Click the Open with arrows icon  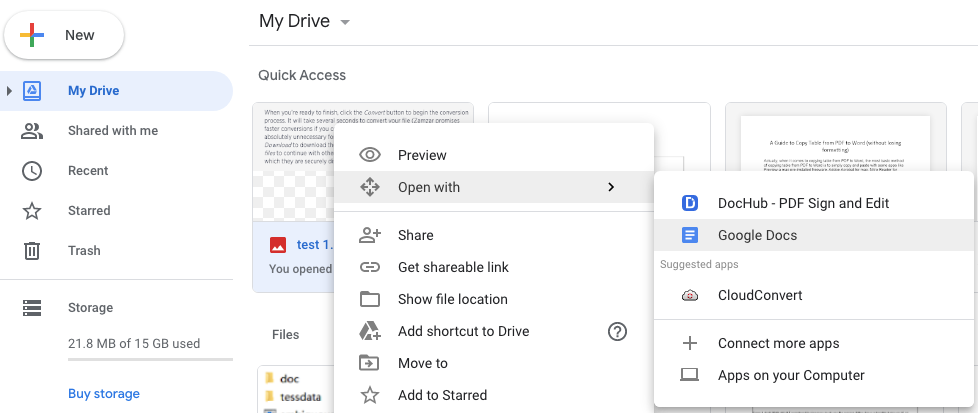(370, 187)
